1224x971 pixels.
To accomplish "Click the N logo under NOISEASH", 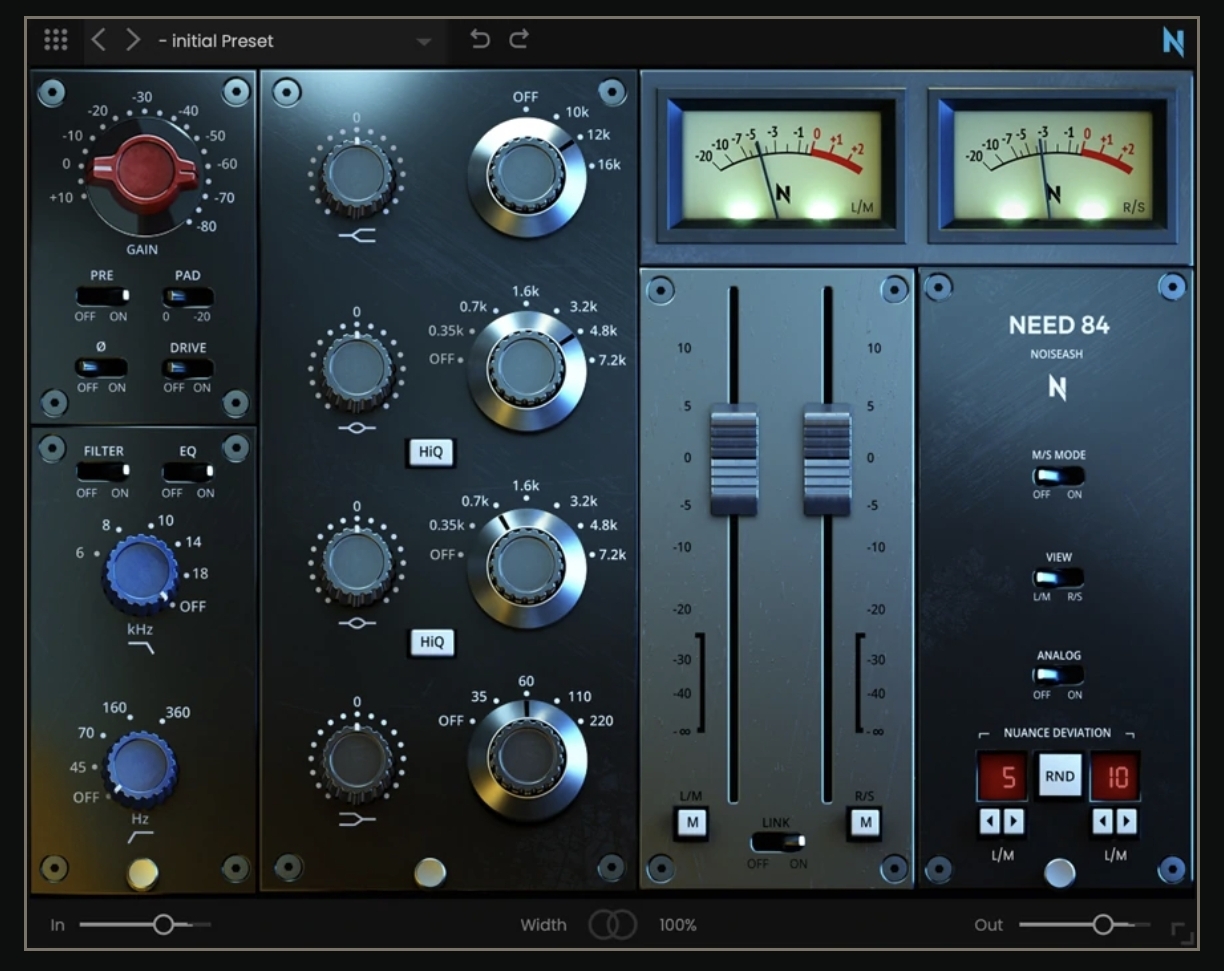I will pyautogui.click(x=1057, y=387).
